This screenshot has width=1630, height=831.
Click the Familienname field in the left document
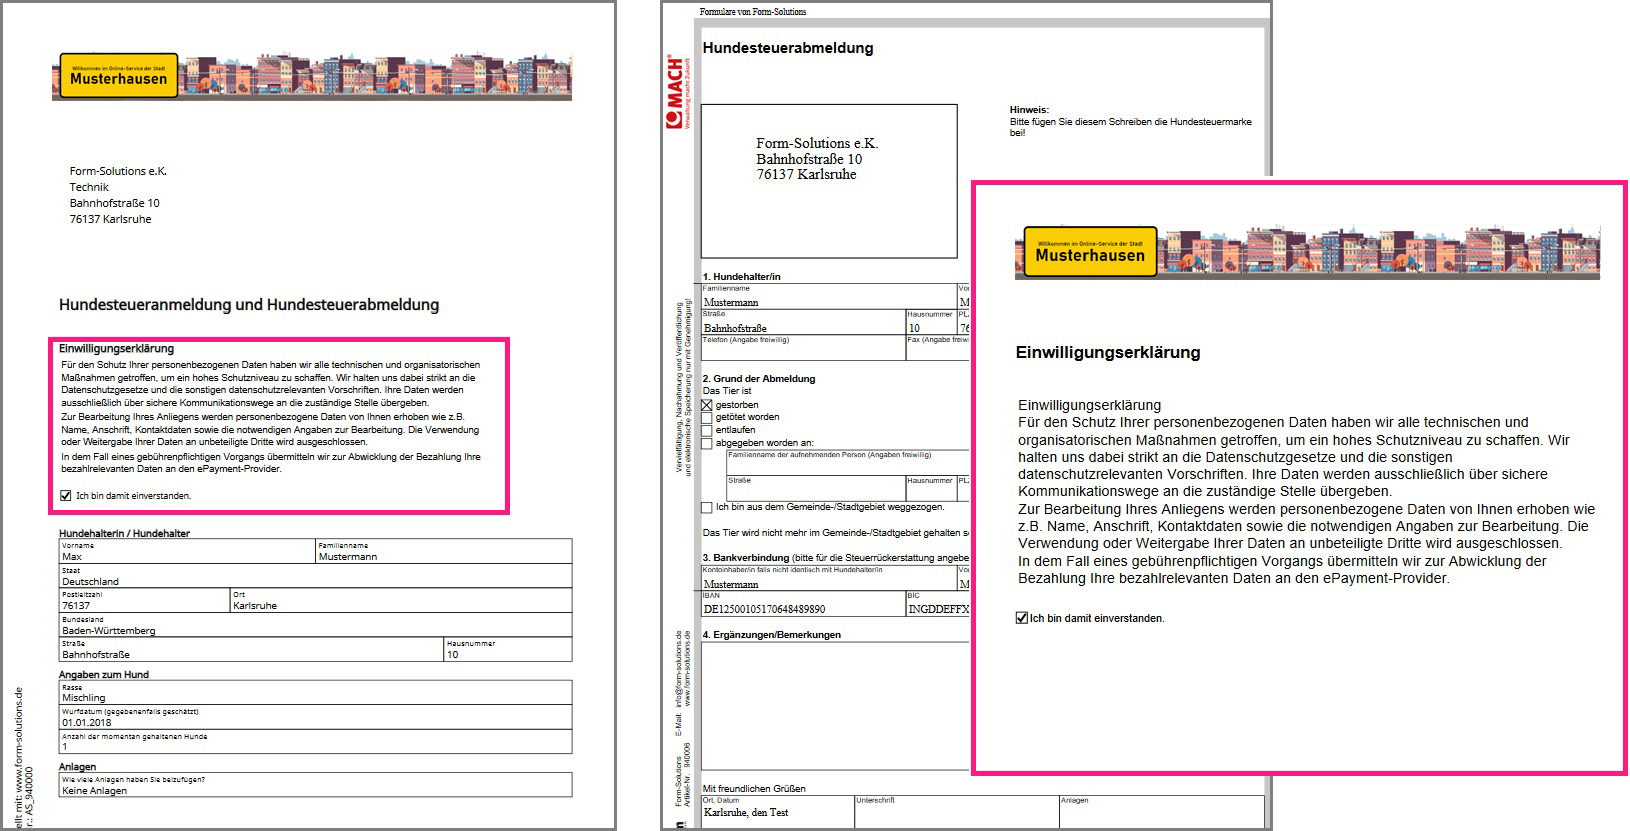[x=443, y=551]
